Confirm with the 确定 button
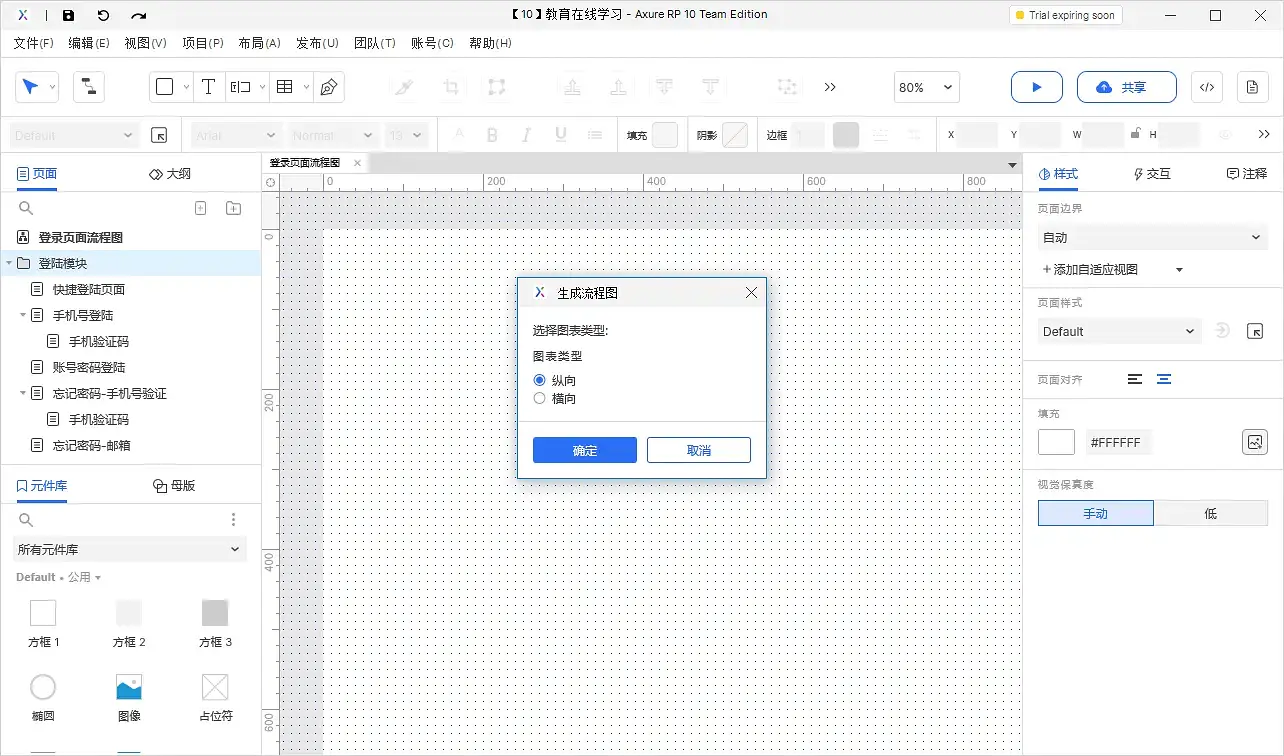The image size is (1284, 756). click(x=584, y=449)
